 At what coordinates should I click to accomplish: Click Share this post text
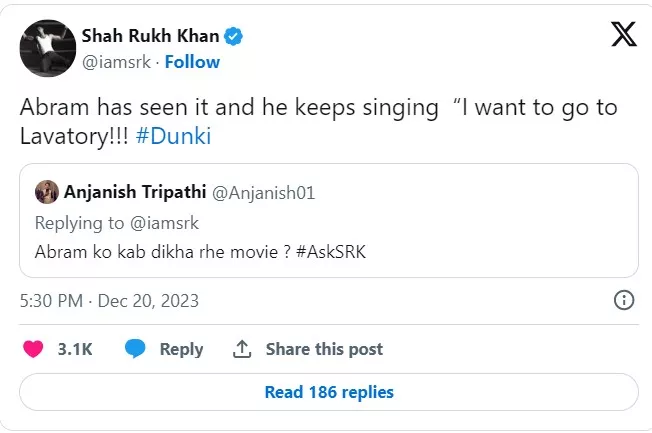pyautogui.click(x=324, y=349)
